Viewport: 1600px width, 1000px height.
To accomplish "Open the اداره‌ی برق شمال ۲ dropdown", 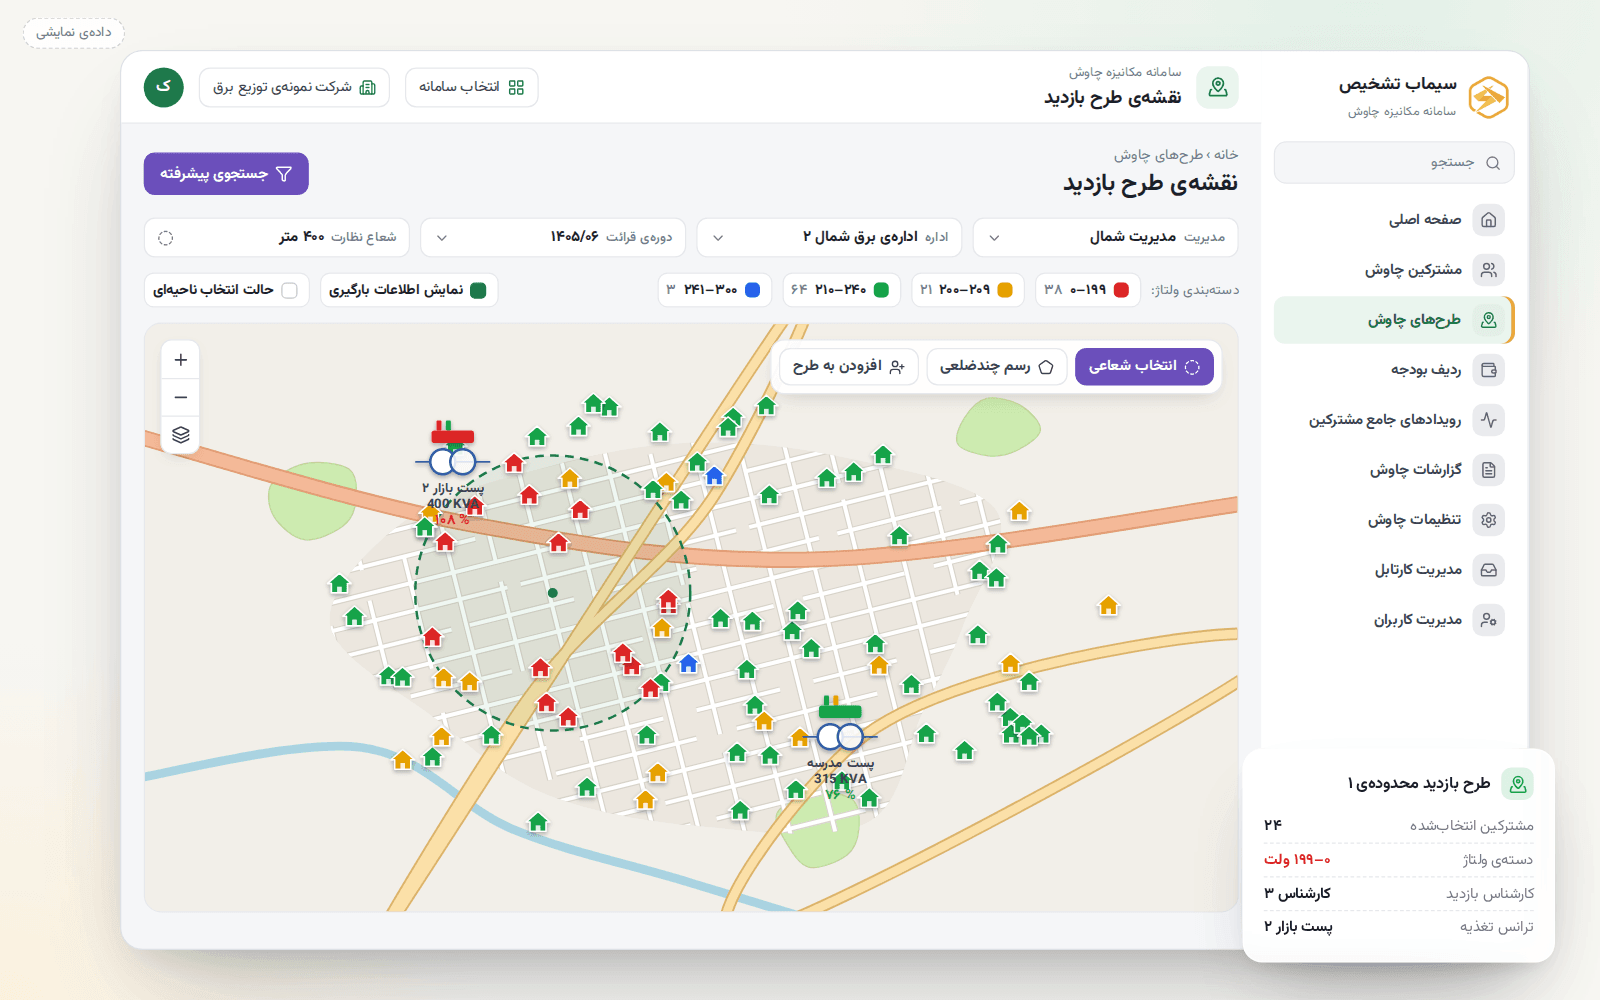I will [830, 238].
